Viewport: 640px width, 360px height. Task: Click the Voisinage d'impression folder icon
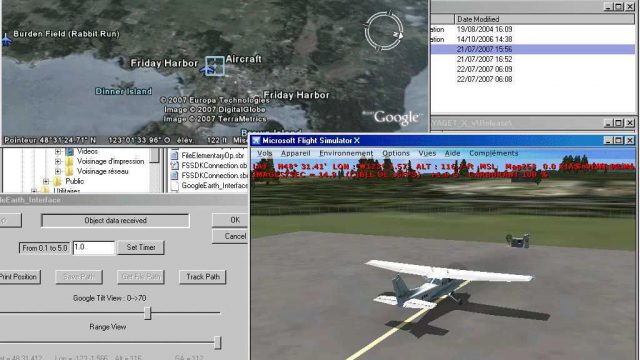pyautogui.click(x=70, y=162)
